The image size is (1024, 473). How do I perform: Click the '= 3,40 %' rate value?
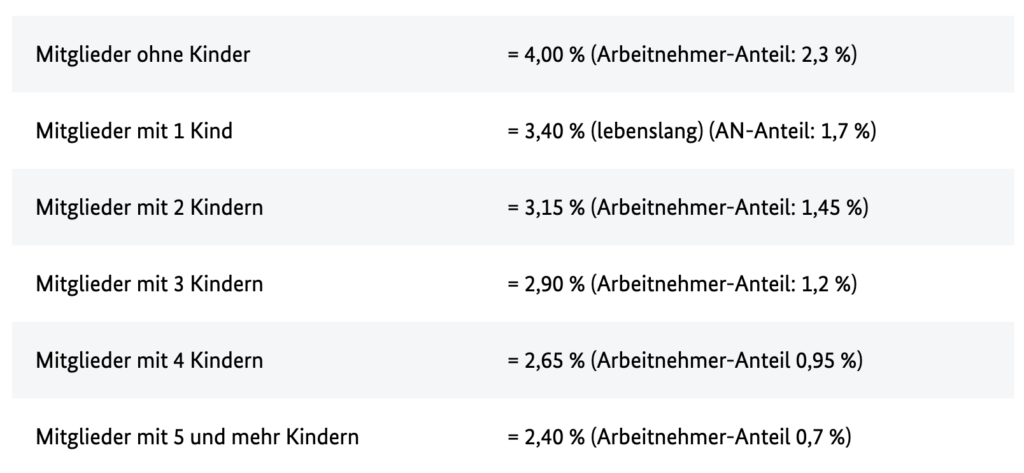tap(546, 131)
